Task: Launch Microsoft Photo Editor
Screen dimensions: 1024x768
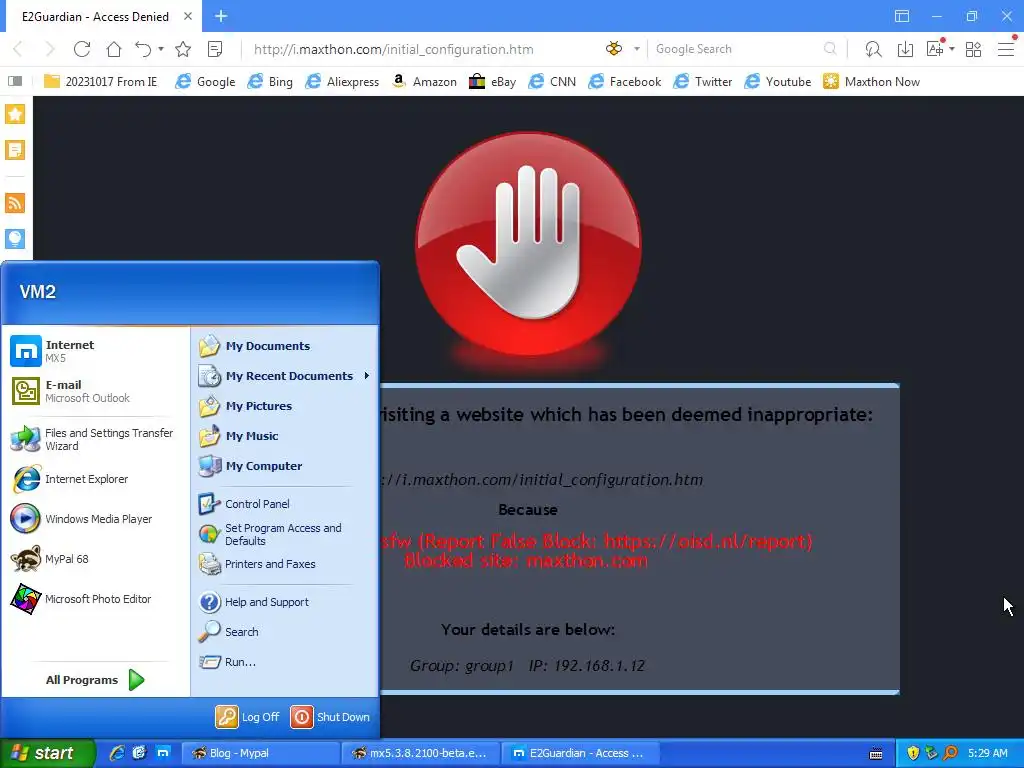Action: pos(96,599)
